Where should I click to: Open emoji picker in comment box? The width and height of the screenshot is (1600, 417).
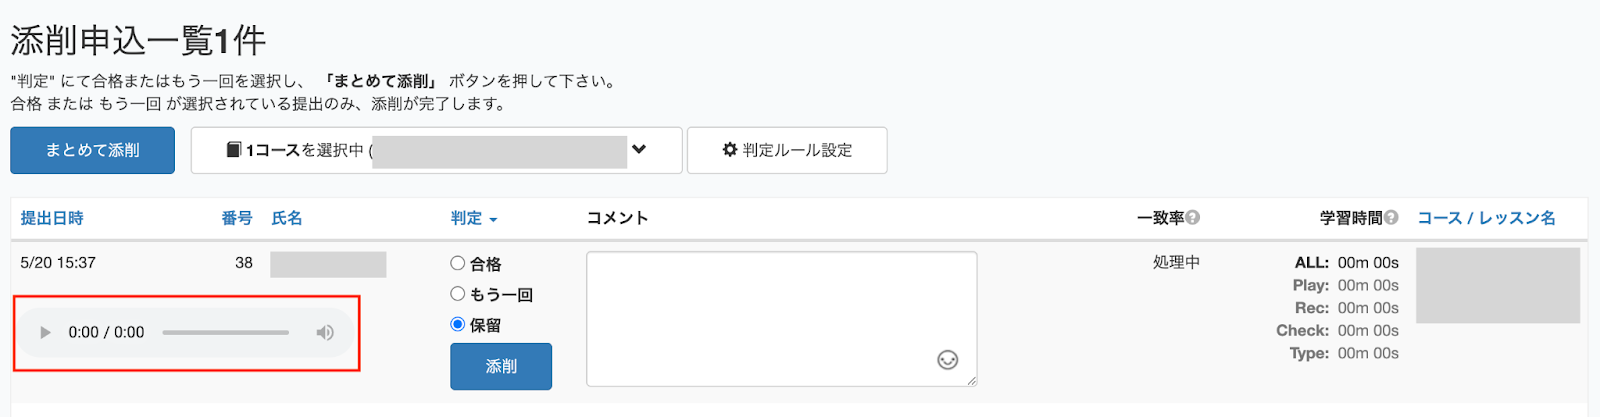[x=947, y=360]
